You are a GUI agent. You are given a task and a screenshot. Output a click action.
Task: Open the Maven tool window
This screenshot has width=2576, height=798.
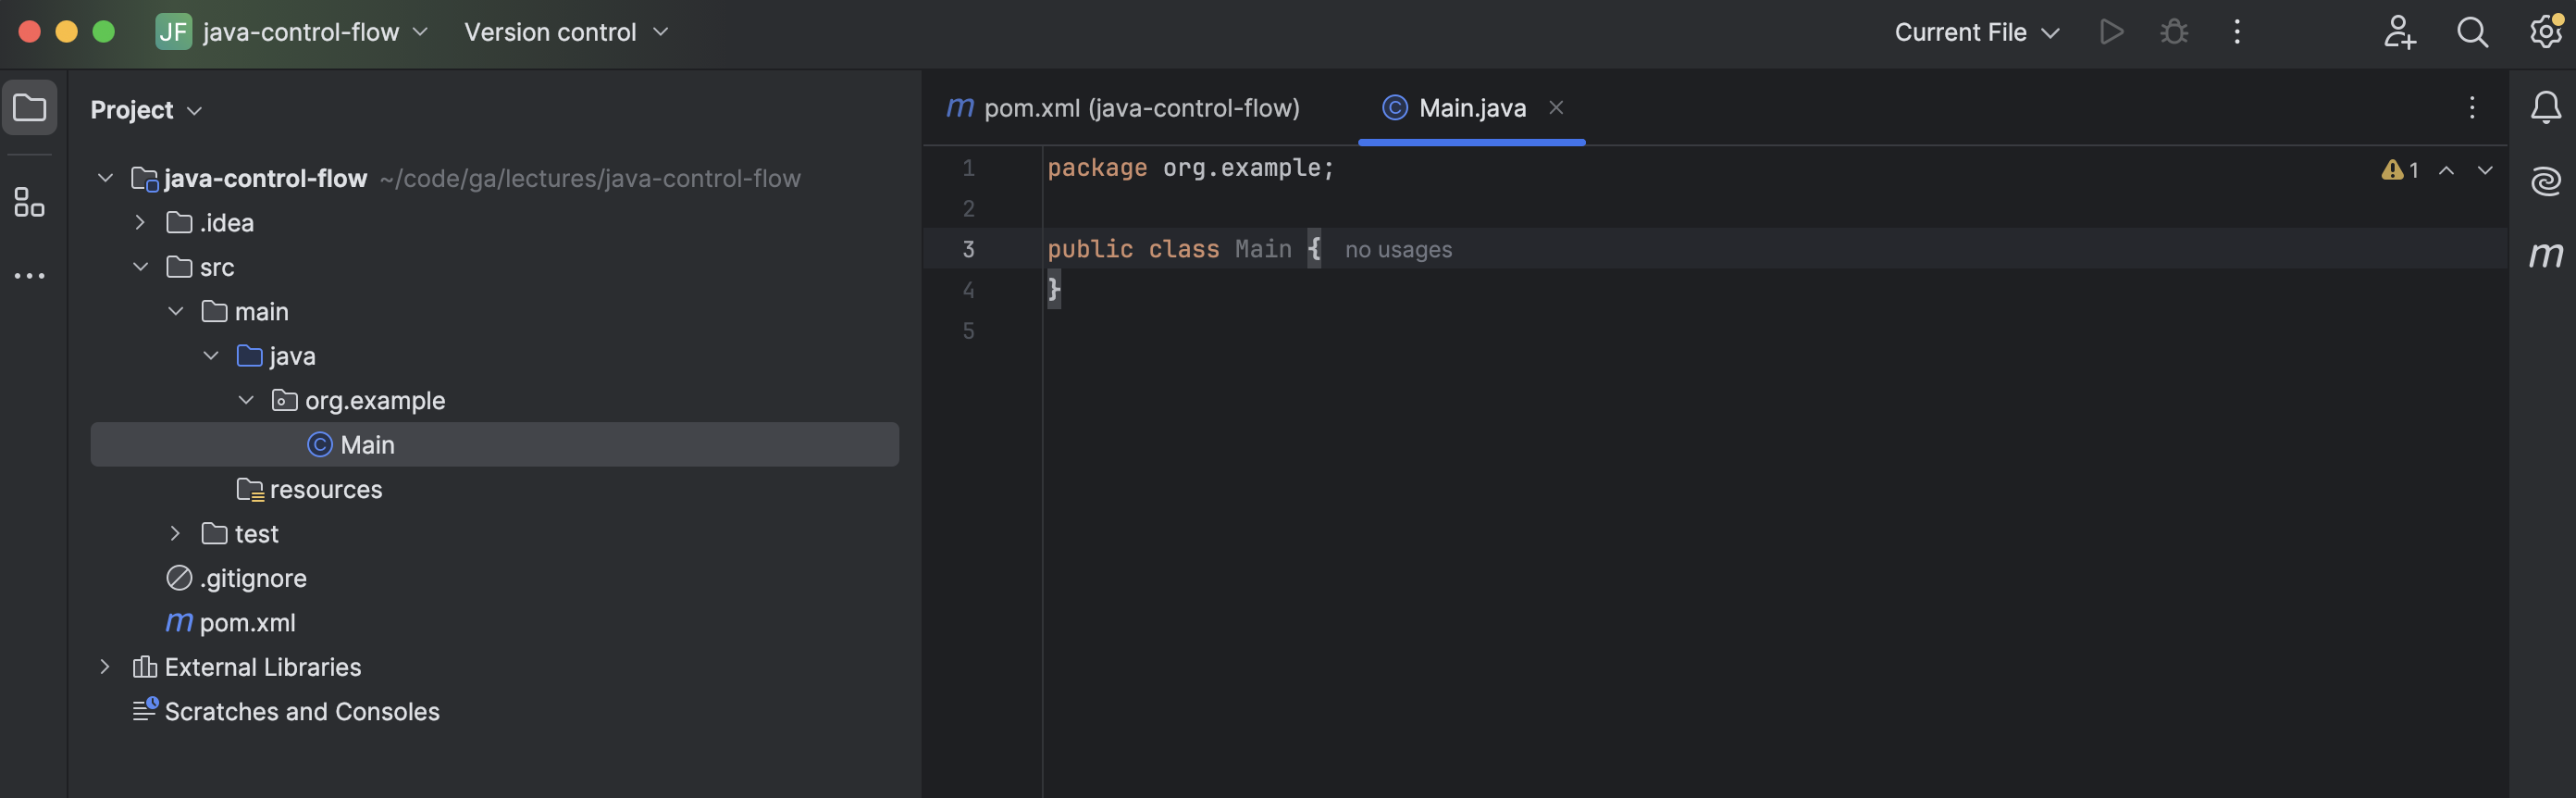pyautogui.click(x=2544, y=256)
